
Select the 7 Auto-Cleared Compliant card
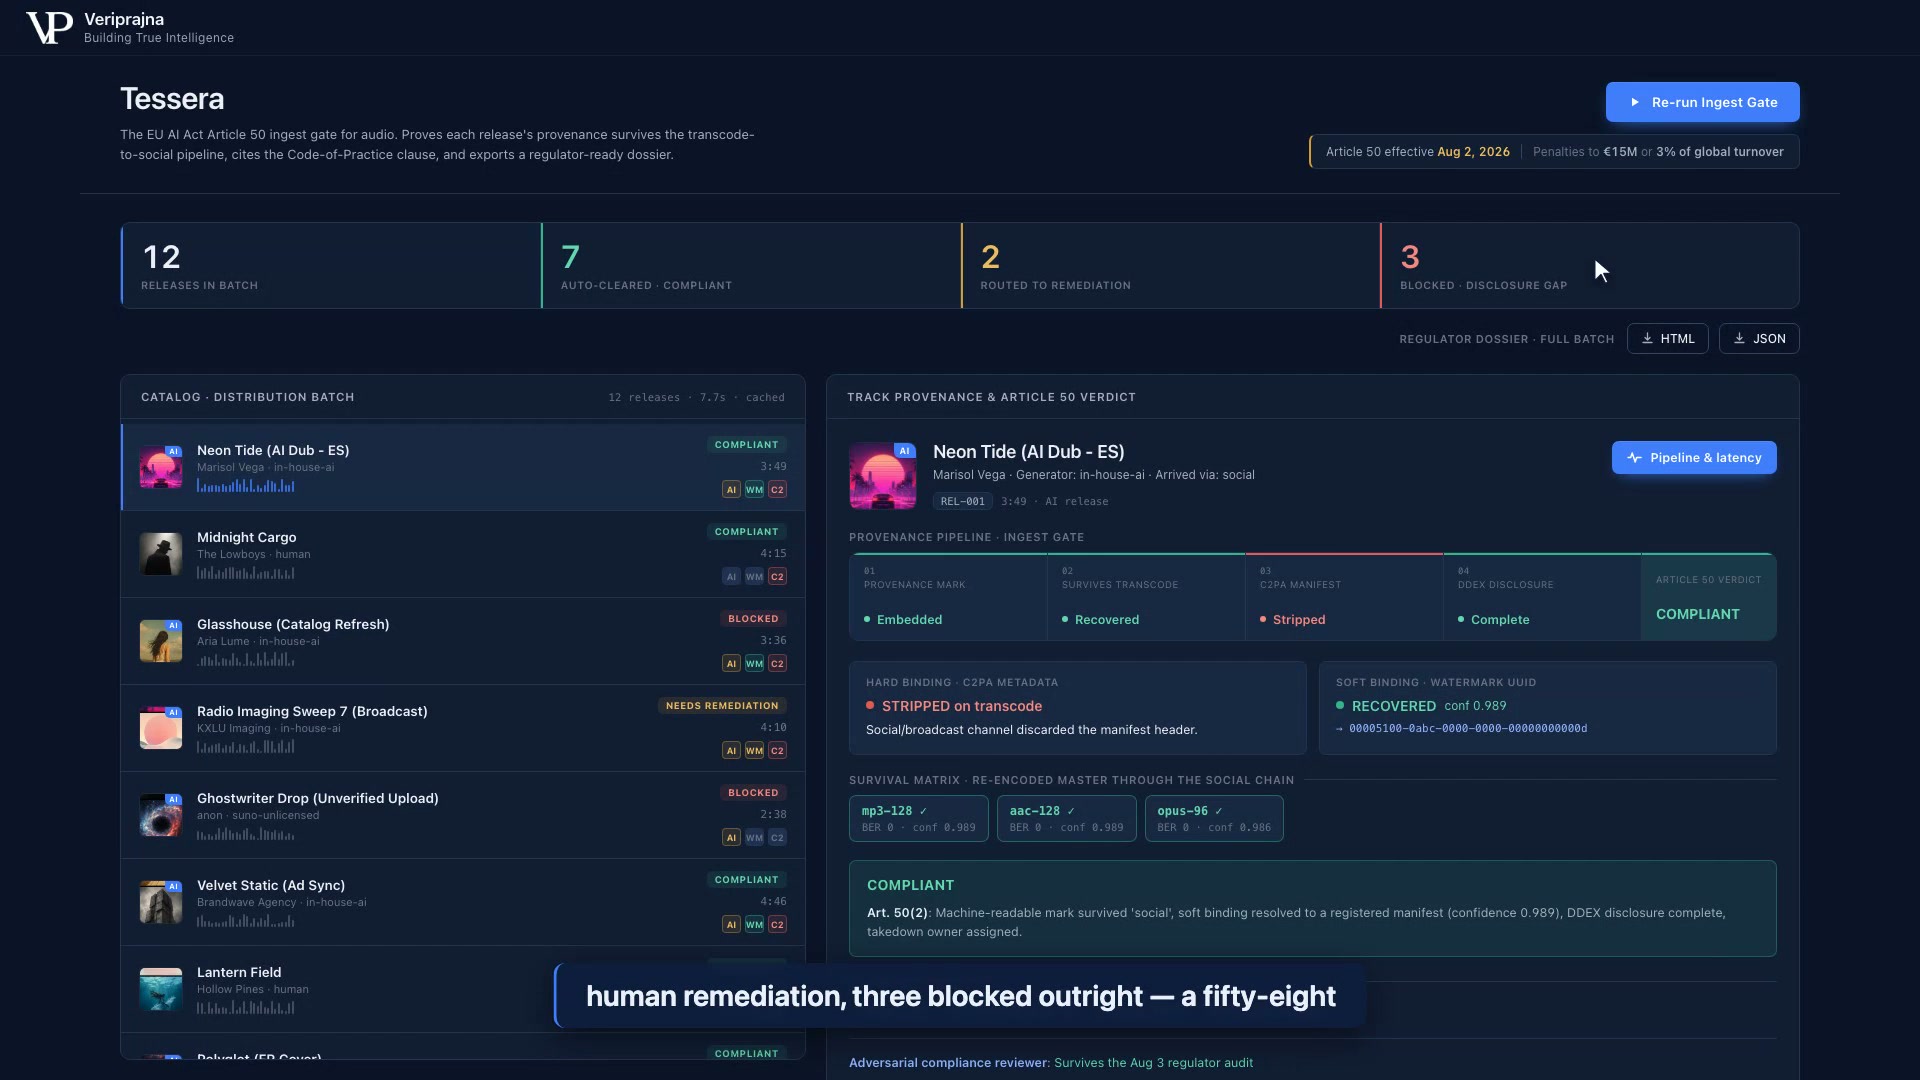click(x=751, y=265)
